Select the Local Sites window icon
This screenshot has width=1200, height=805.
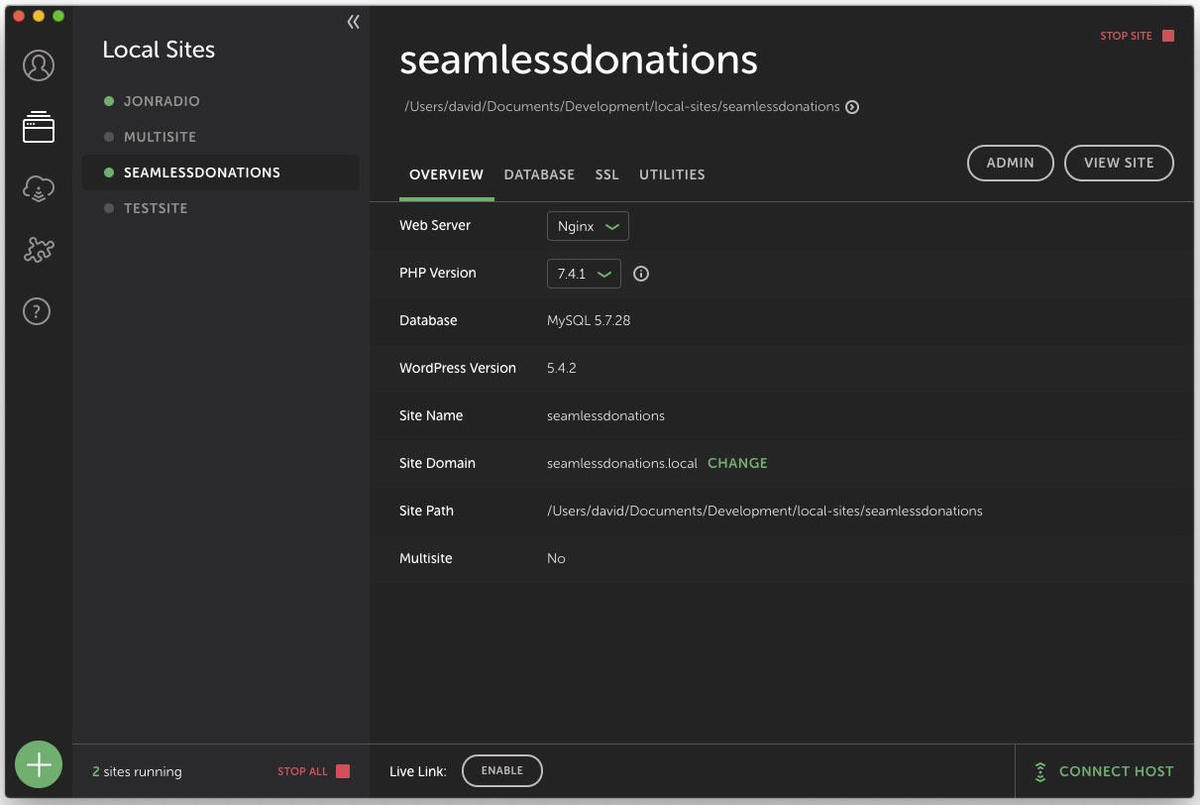(x=38, y=127)
